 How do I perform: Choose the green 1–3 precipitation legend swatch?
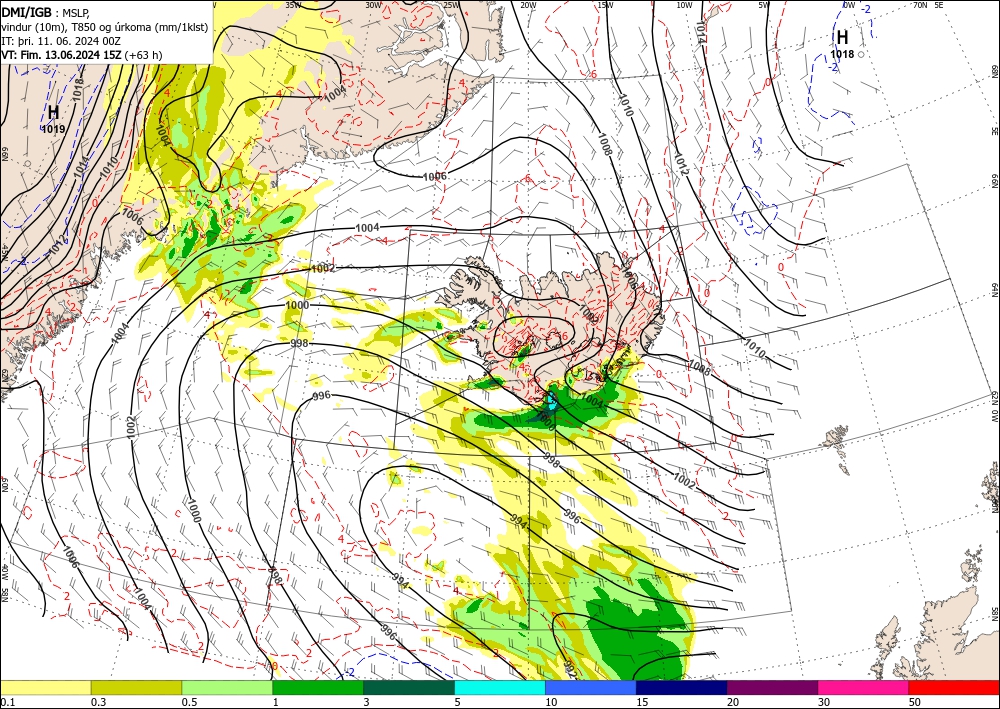[x=318, y=687]
